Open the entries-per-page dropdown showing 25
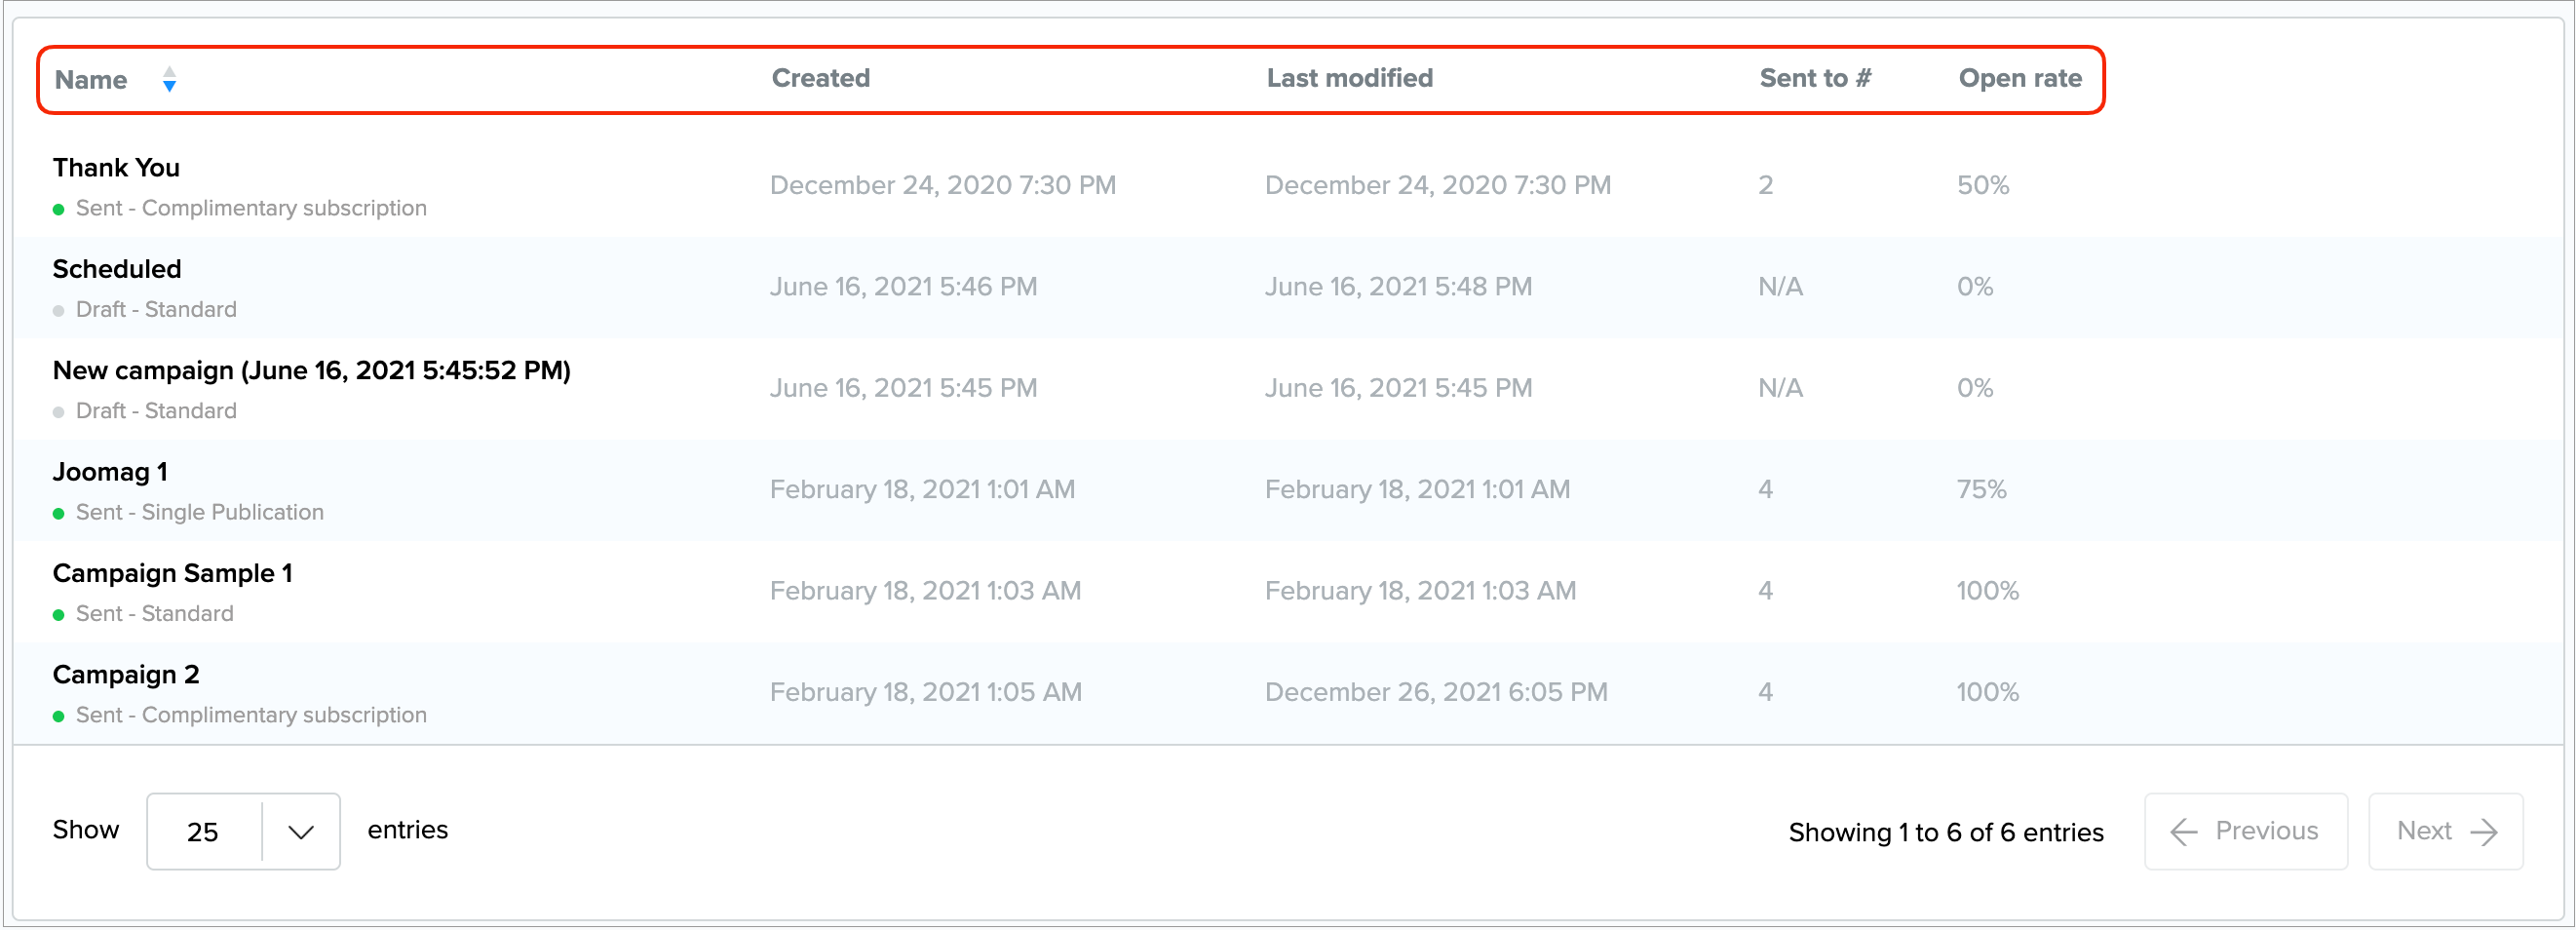 205,832
